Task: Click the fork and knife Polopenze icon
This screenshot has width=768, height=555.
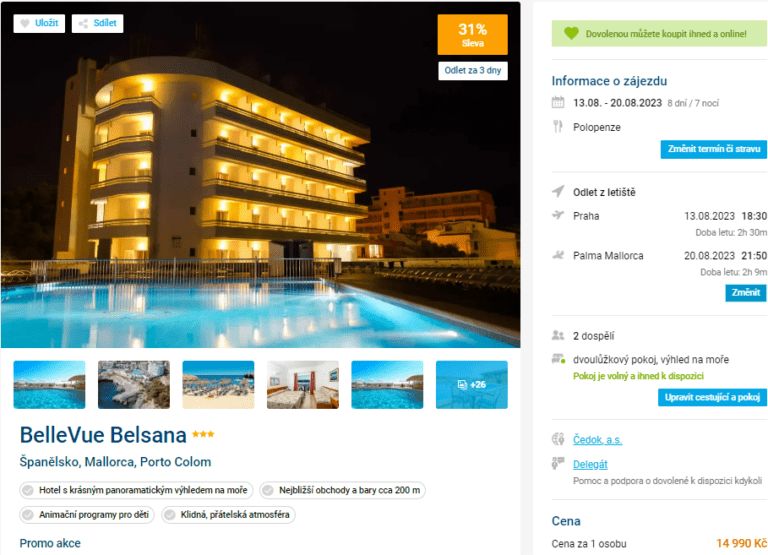Action: tap(558, 127)
